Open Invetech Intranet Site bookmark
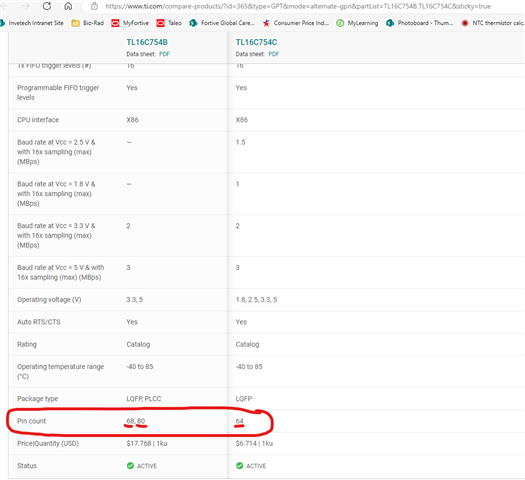This screenshot has height=480, width=525. pyautogui.click(x=32, y=23)
